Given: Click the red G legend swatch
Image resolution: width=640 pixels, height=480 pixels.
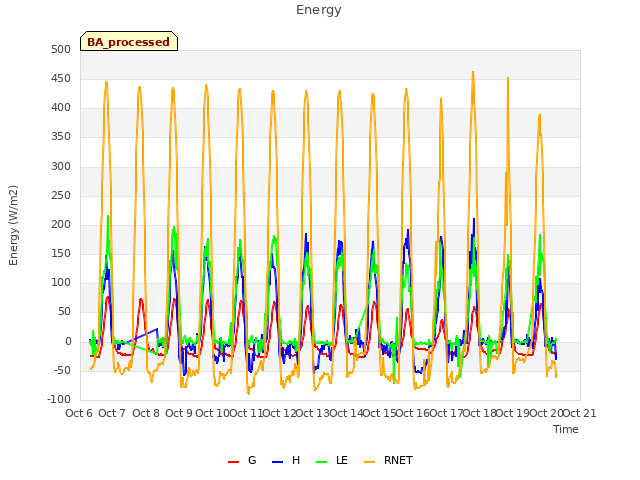Looking at the screenshot, I should click(x=233, y=462).
